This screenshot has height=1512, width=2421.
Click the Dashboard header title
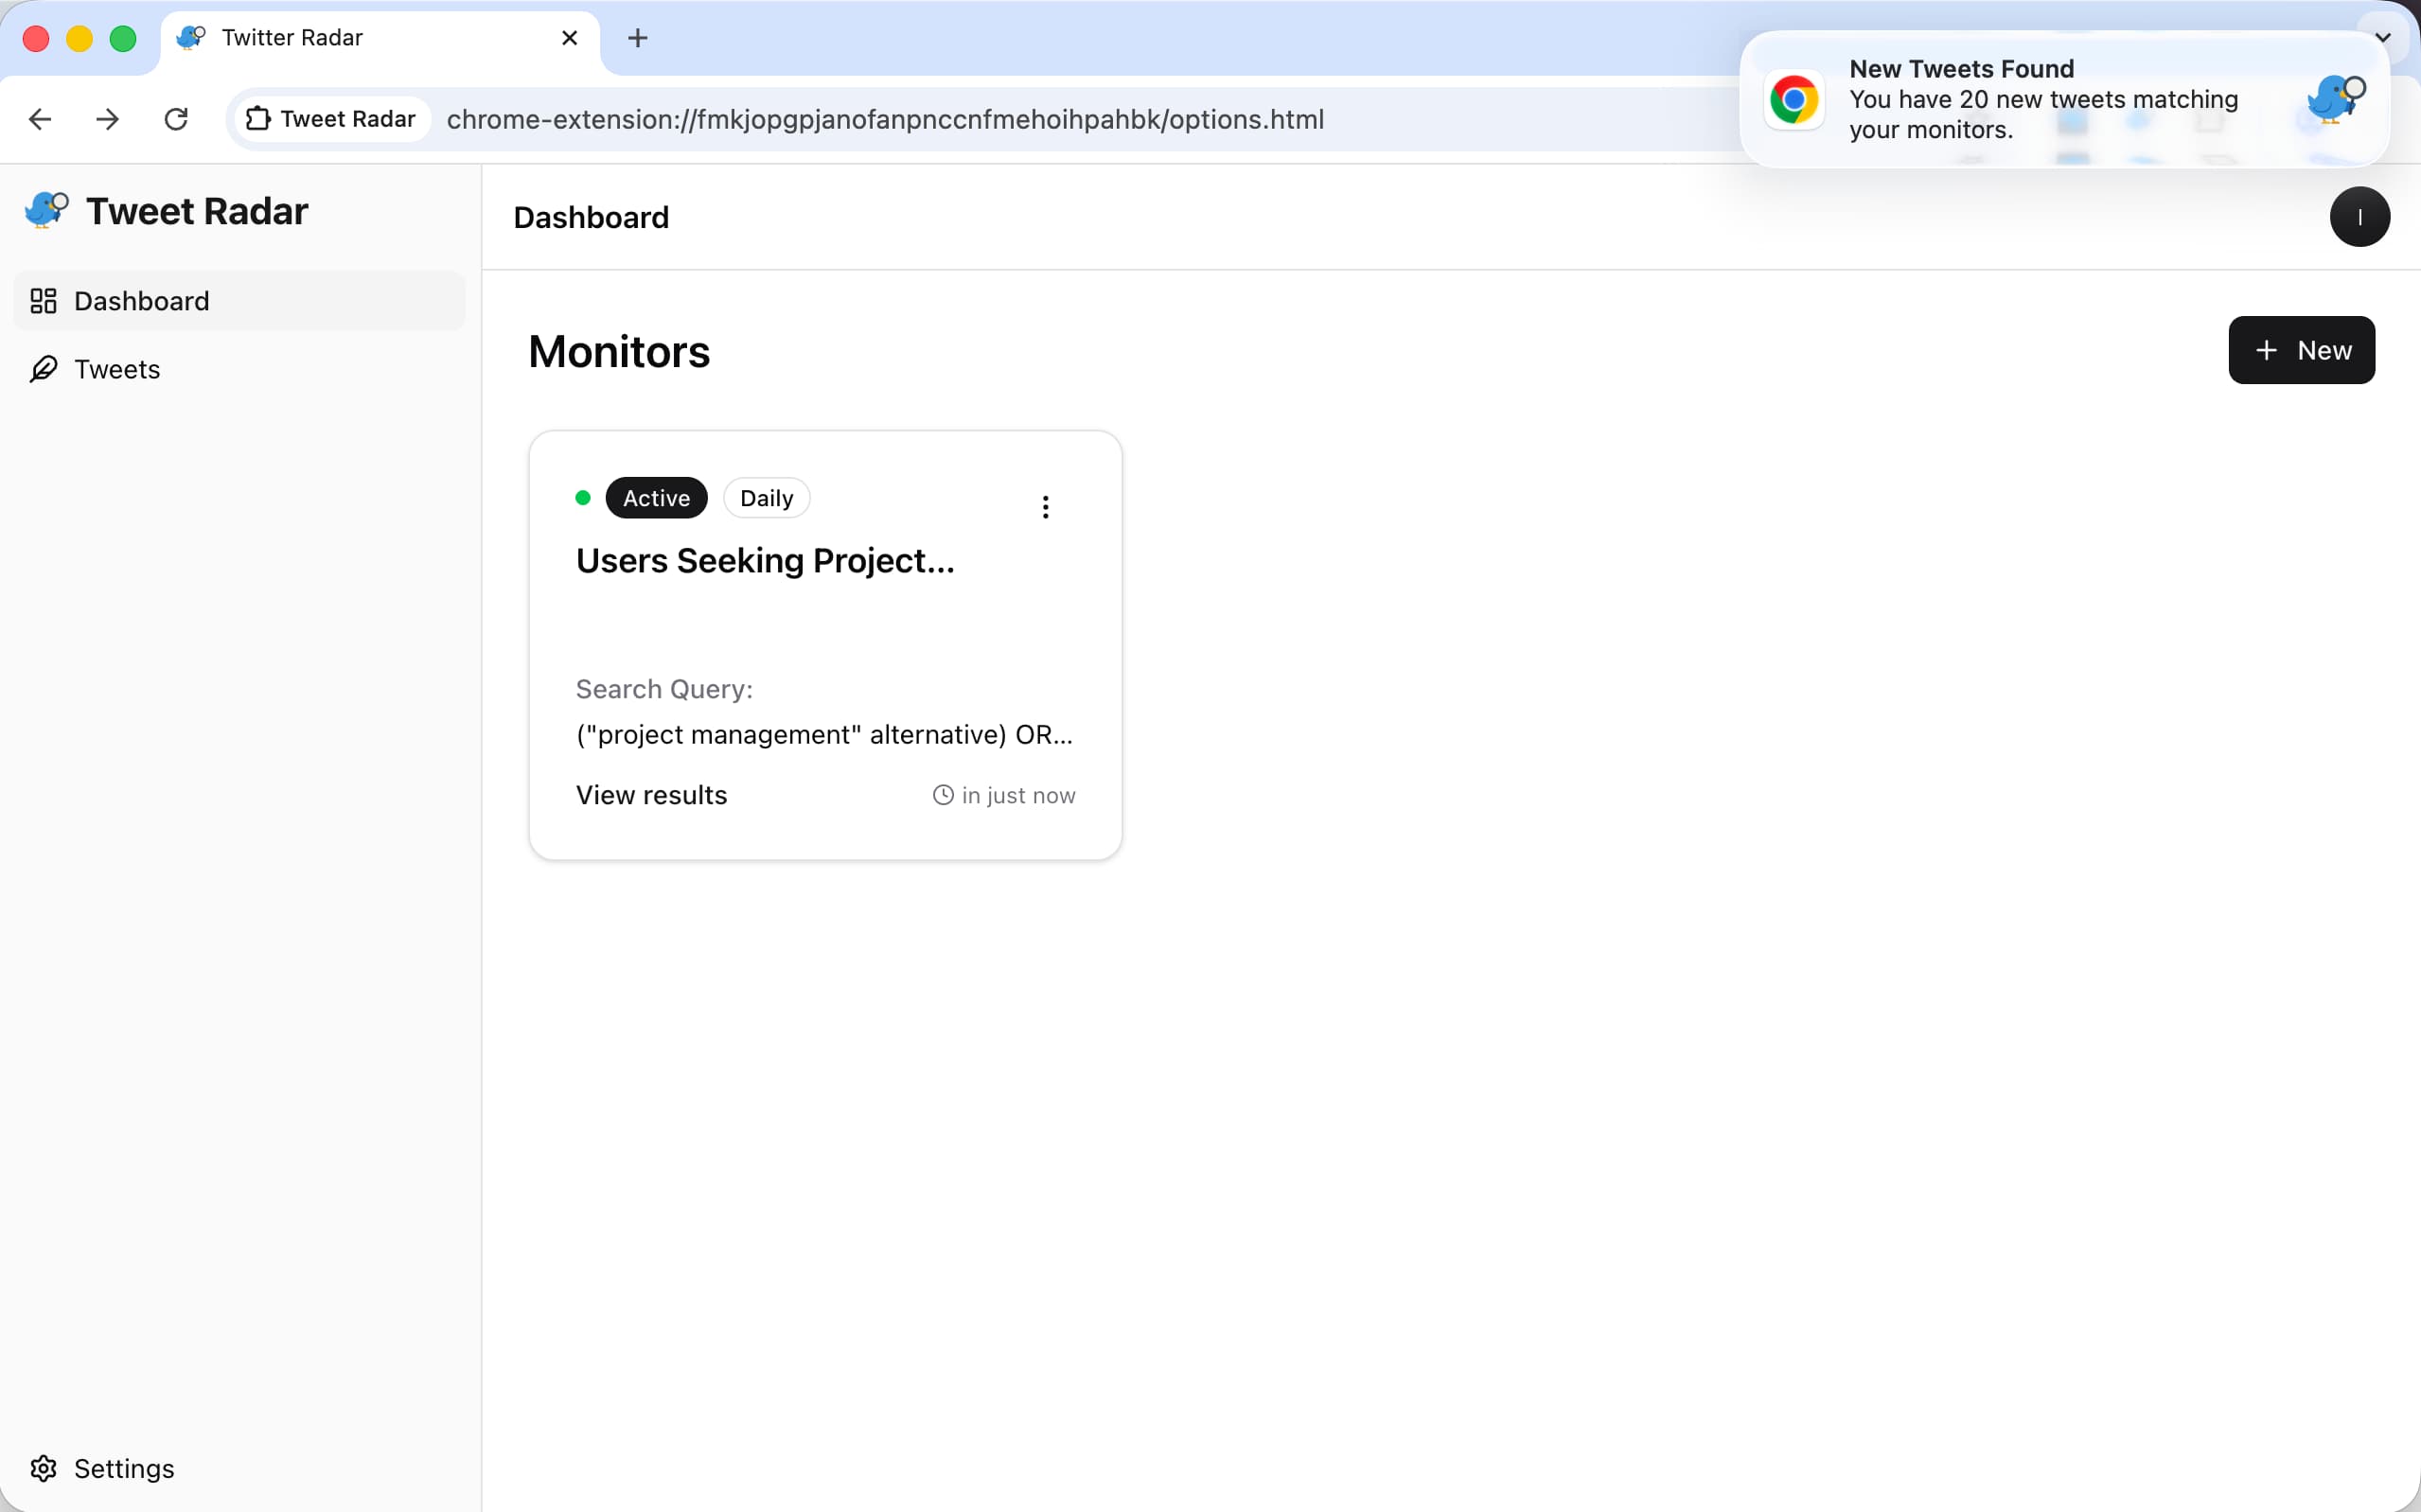coord(591,217)
